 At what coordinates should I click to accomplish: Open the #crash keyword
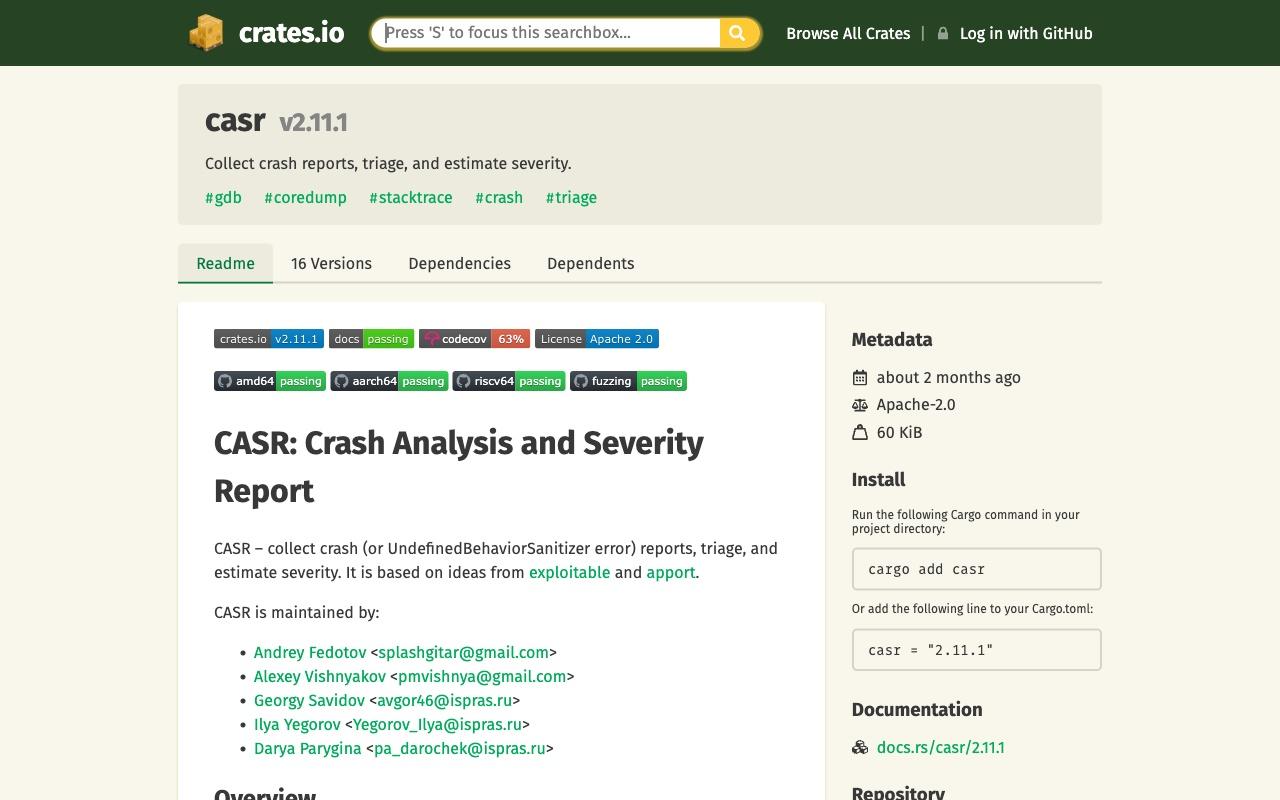(499, 197)
